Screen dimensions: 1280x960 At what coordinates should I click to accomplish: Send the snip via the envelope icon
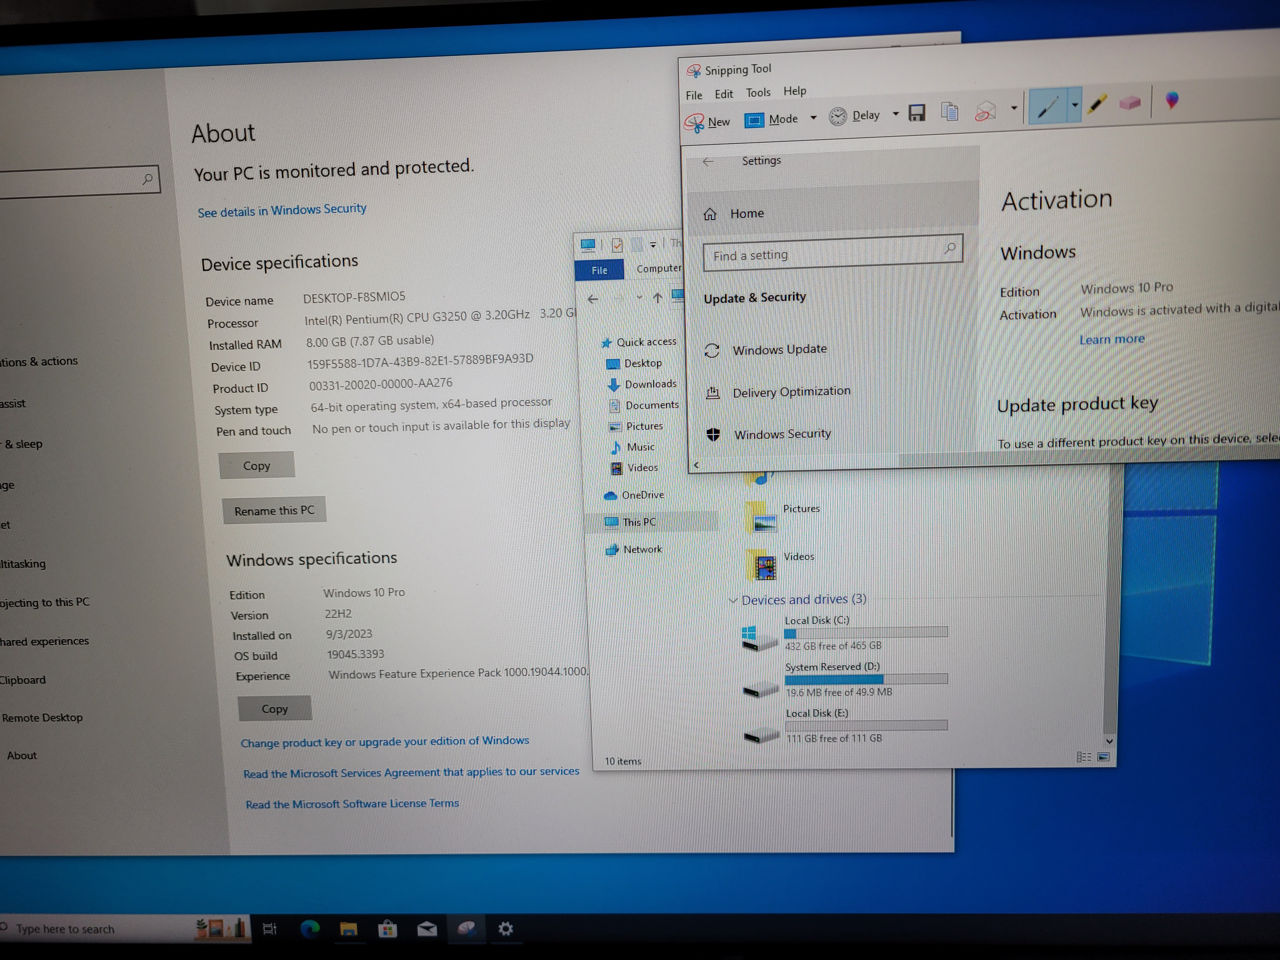[x=986, y=110]
